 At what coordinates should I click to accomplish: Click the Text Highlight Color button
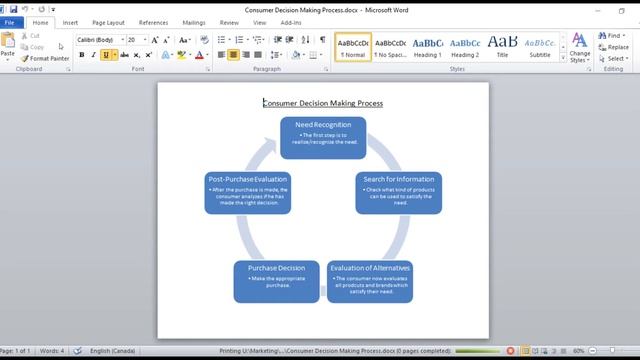182,55
